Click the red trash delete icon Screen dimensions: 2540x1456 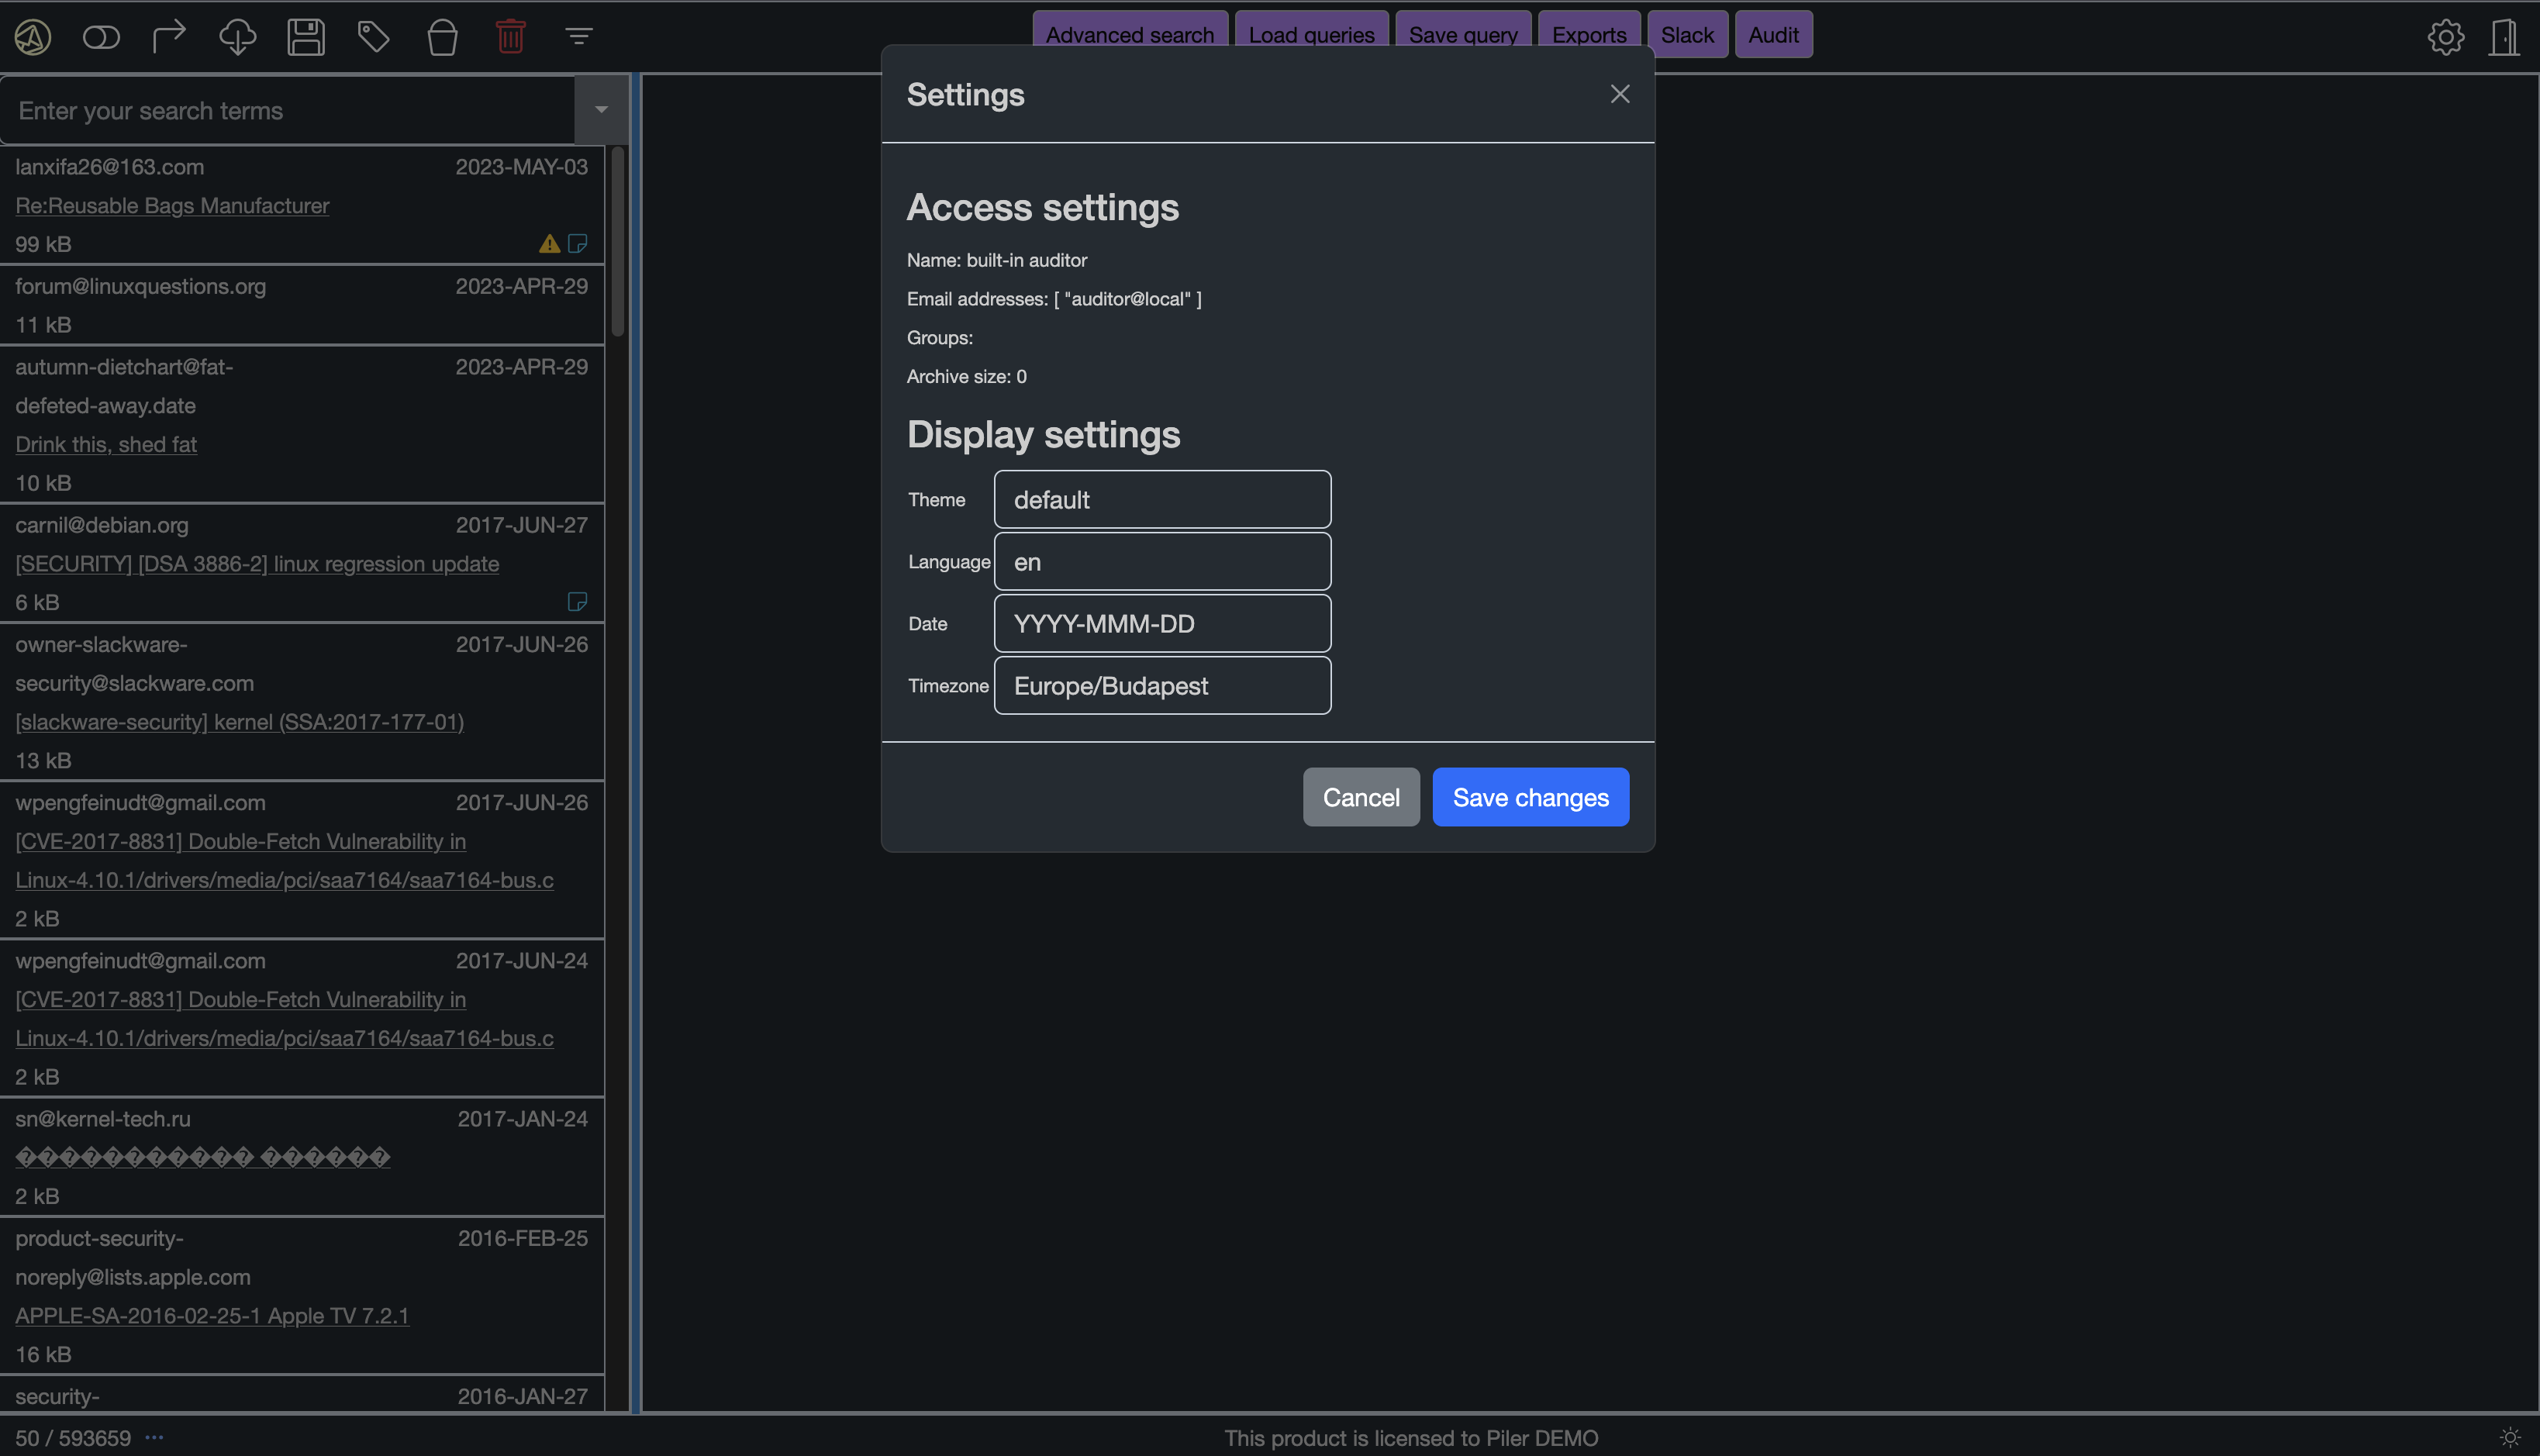510,37
